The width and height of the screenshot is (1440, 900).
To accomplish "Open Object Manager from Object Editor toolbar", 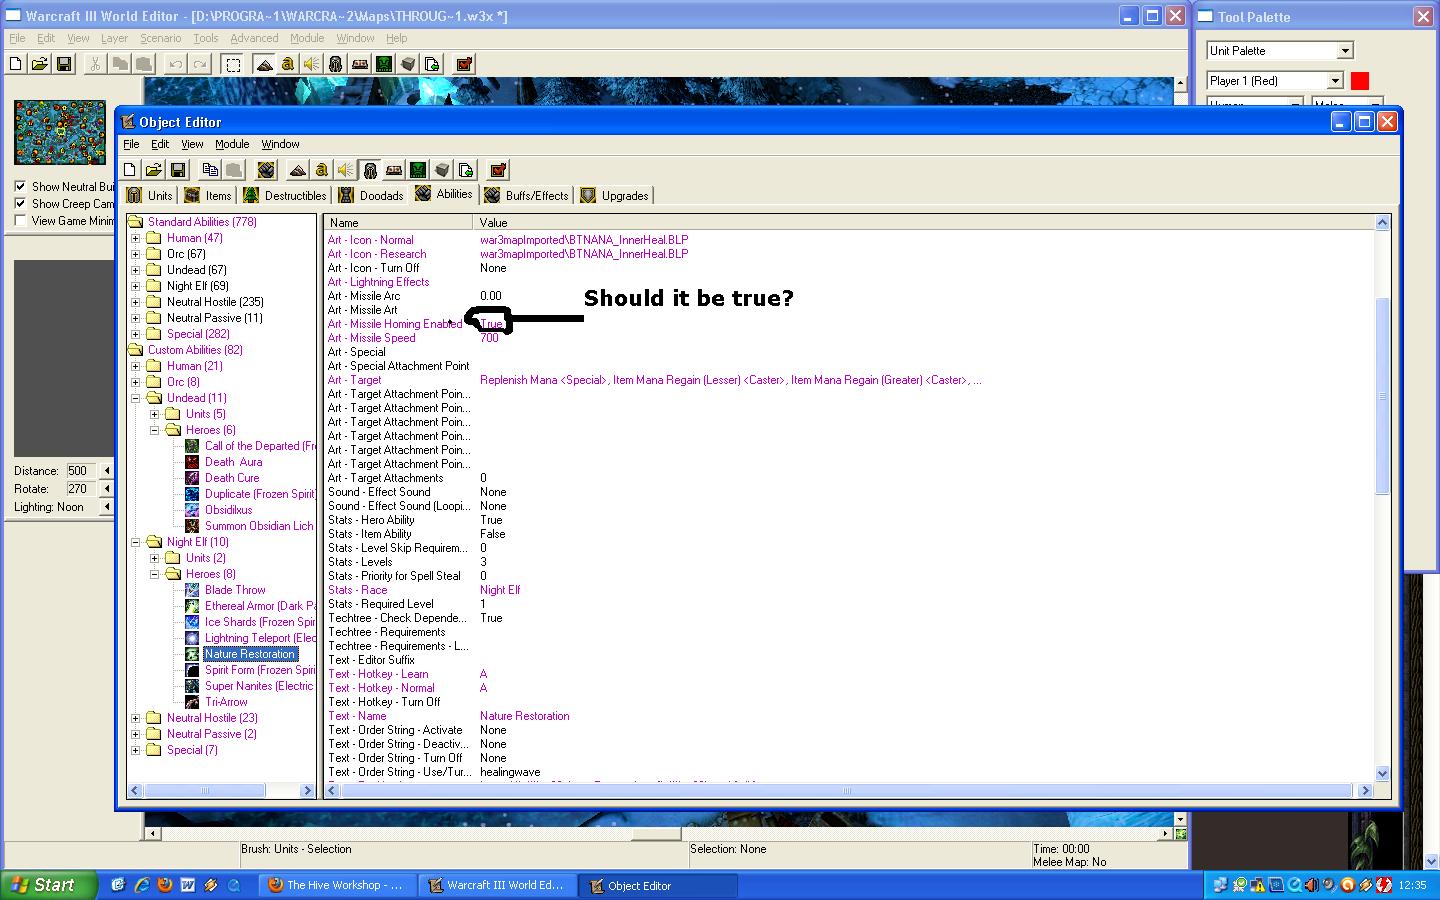I will (442, 170).
